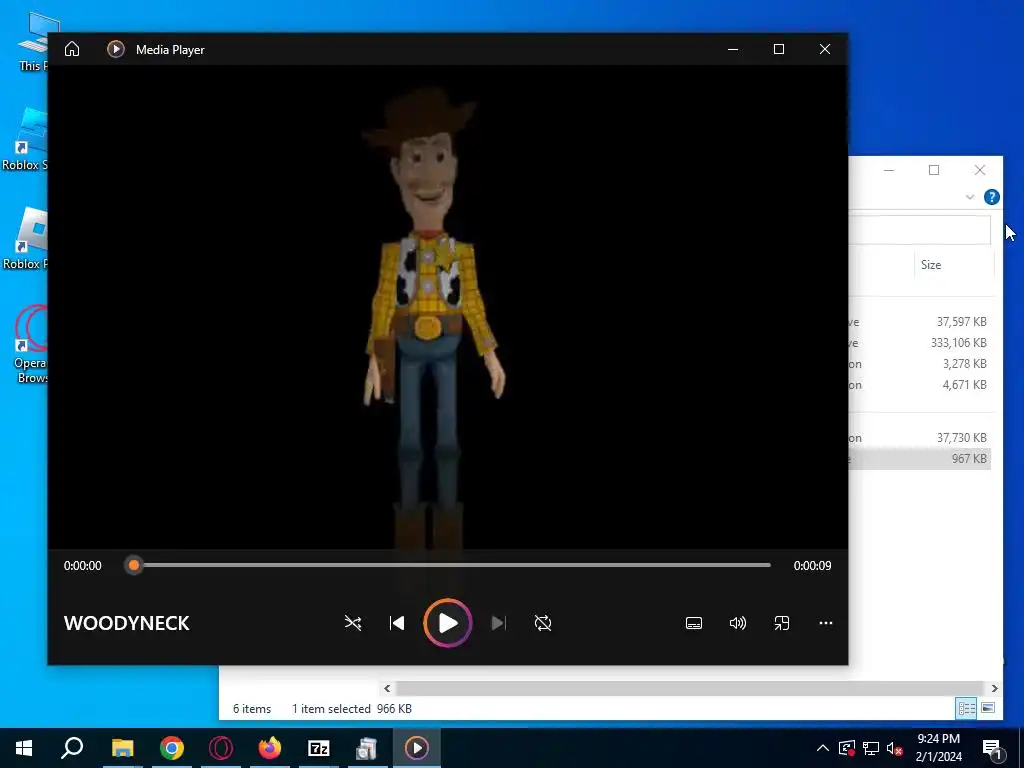
Task: Switch to details view in File Explorer
Action: (967, 708)
